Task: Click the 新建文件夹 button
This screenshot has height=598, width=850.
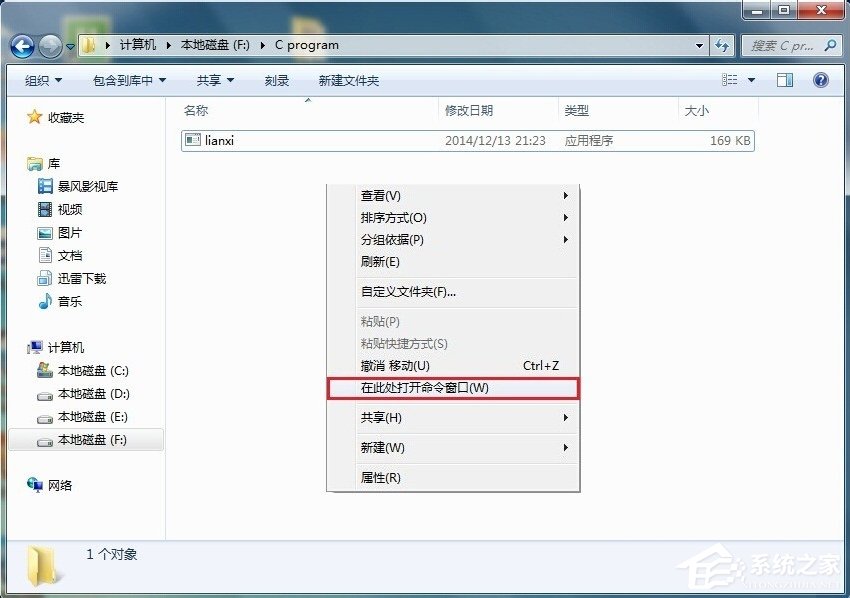Action: point(348,80)
